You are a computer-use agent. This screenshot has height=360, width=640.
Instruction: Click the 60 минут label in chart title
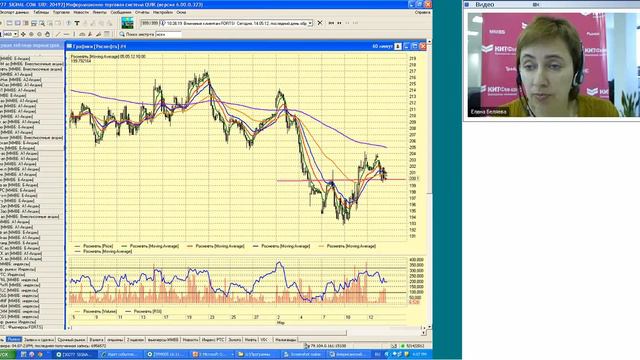pyautogui.click(x=382, y=47)
